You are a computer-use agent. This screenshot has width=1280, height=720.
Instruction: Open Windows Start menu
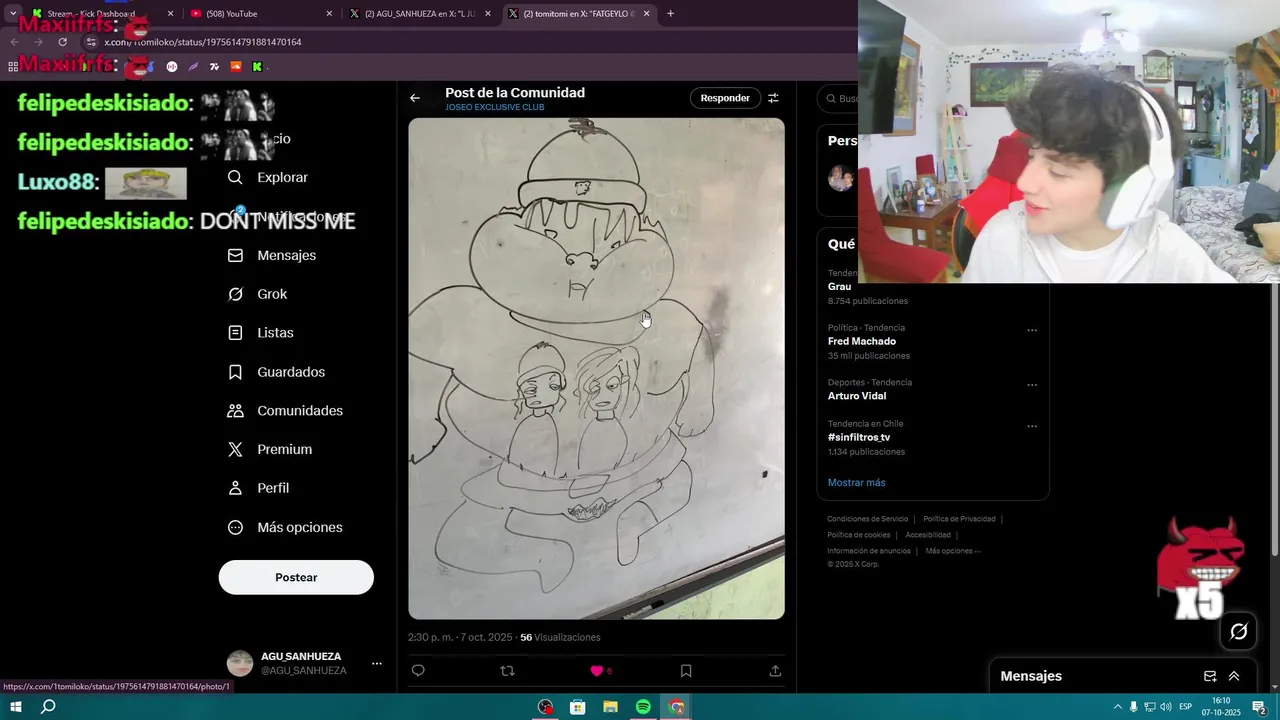[16, 707]
